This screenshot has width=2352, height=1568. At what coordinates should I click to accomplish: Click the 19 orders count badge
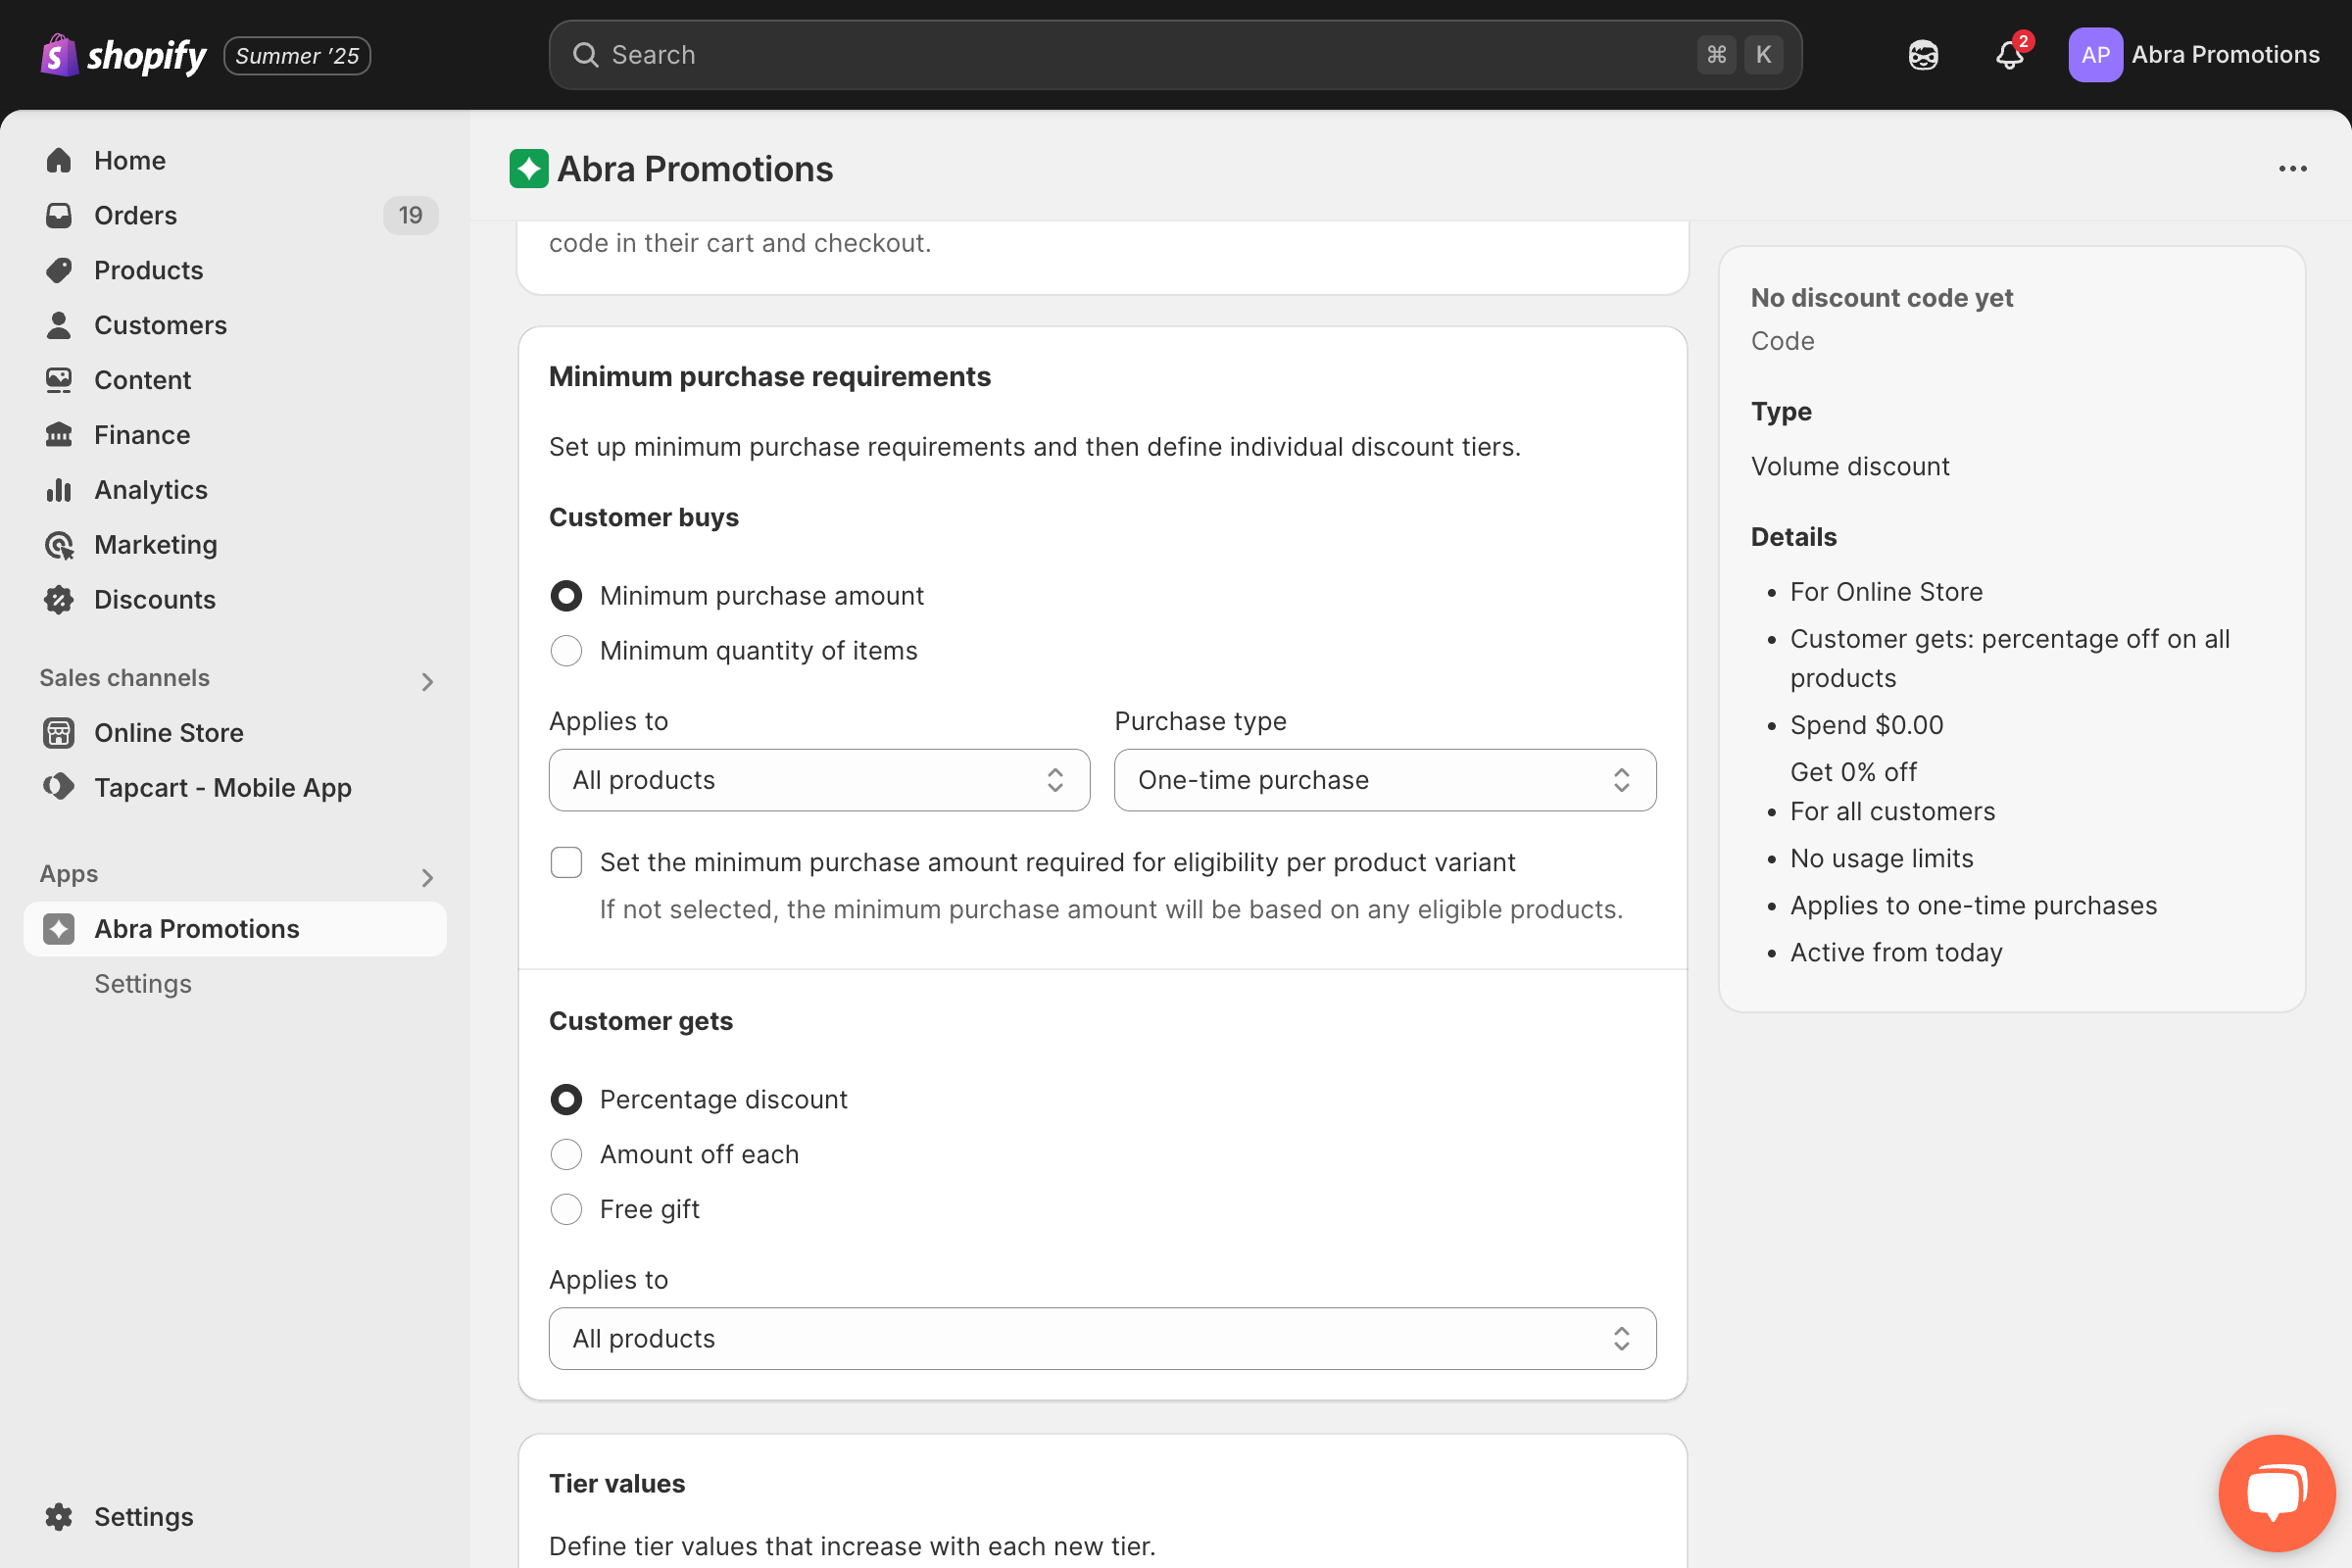point(410,215)
